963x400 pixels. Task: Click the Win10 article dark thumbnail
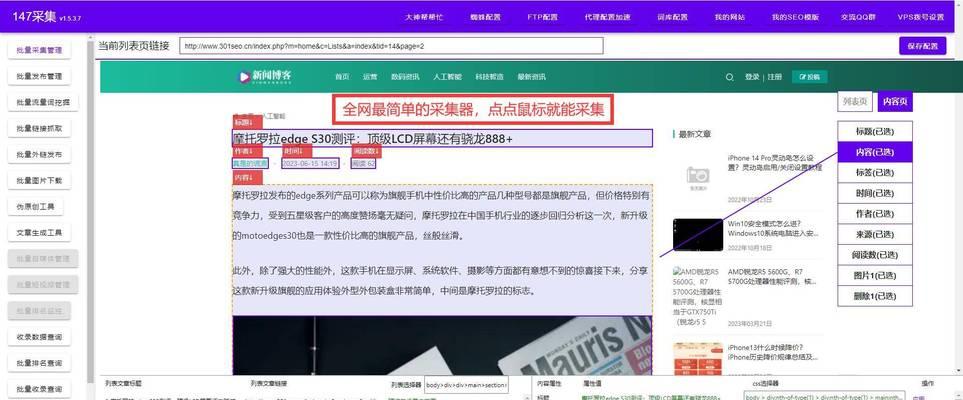(x=698, y=235)
